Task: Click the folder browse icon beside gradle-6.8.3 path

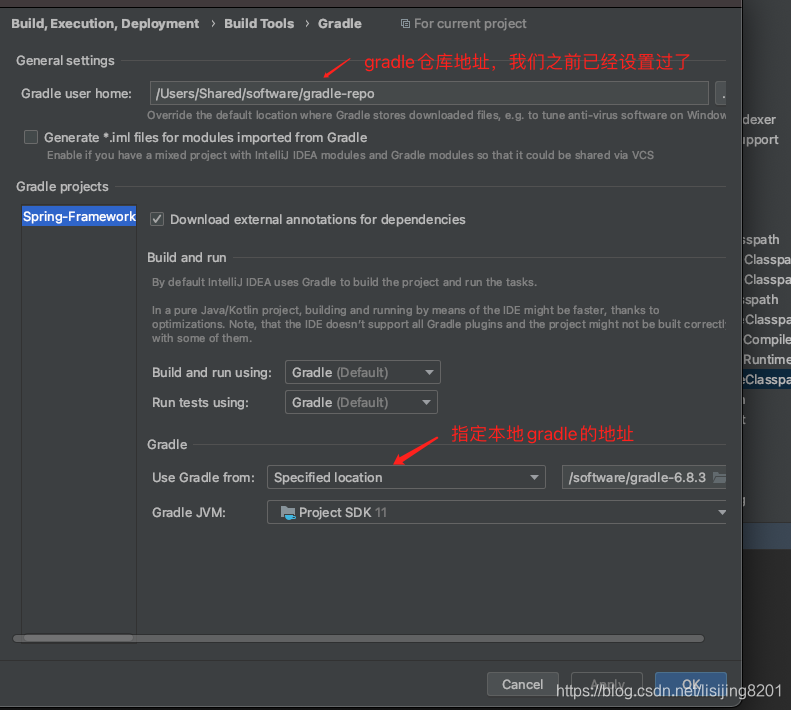Action: click(x=719, y=477)
